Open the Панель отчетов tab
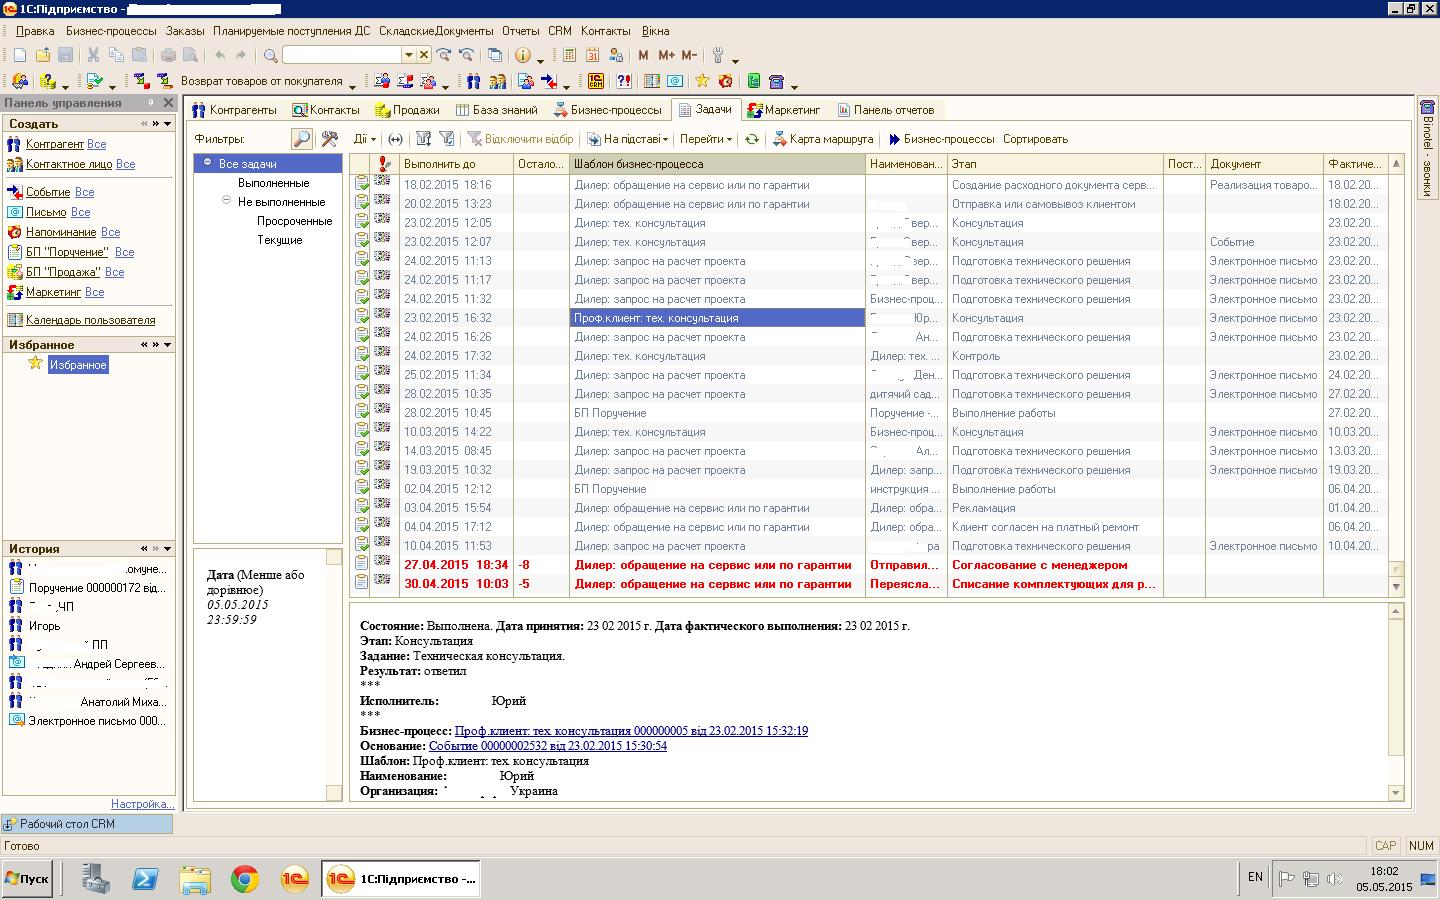 (x=886, y=110)
